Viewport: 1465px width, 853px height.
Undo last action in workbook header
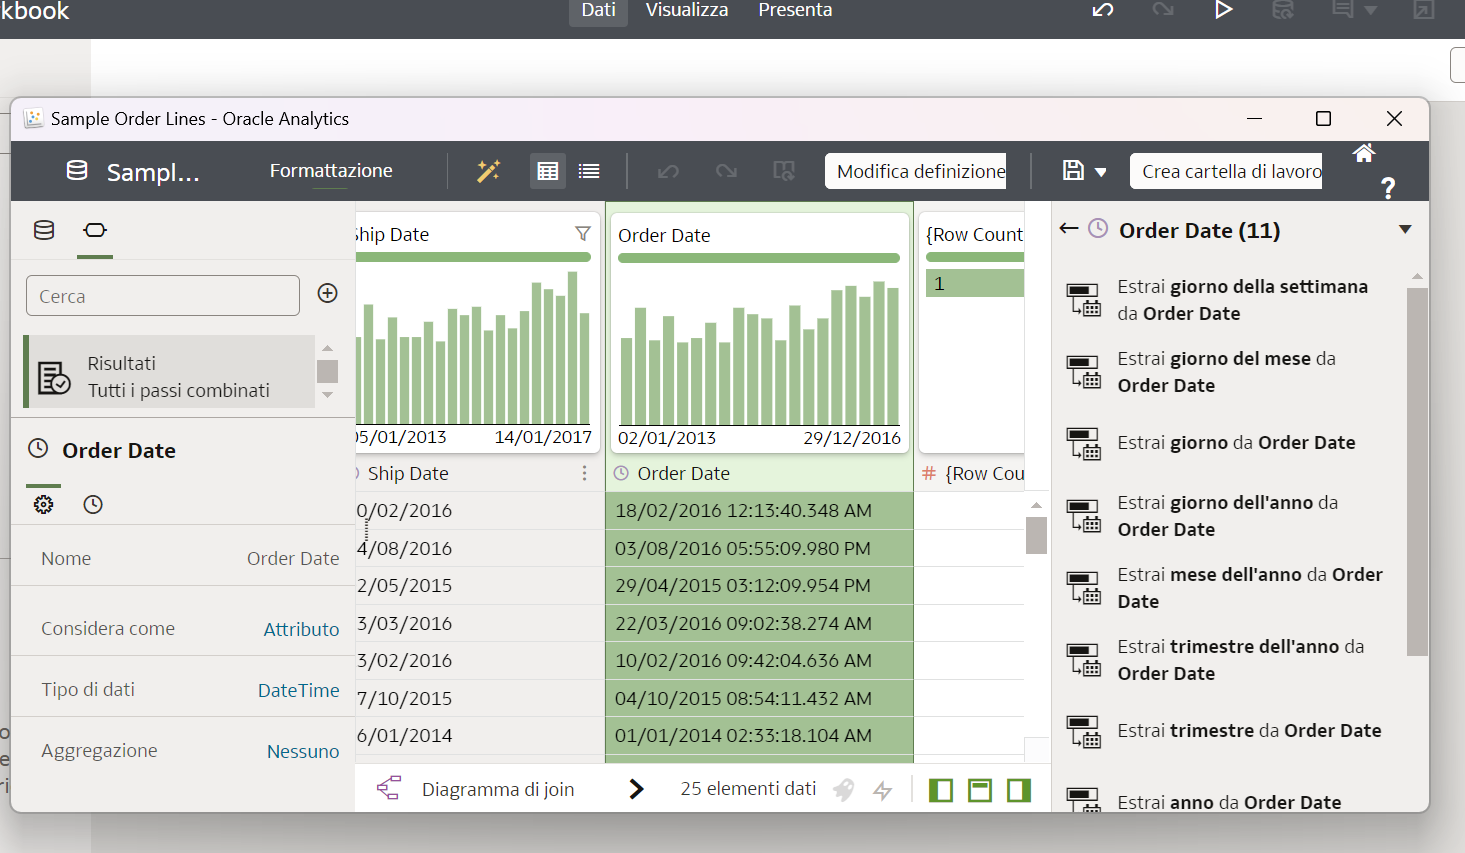pyautogui.click(x=1103, y=10)
